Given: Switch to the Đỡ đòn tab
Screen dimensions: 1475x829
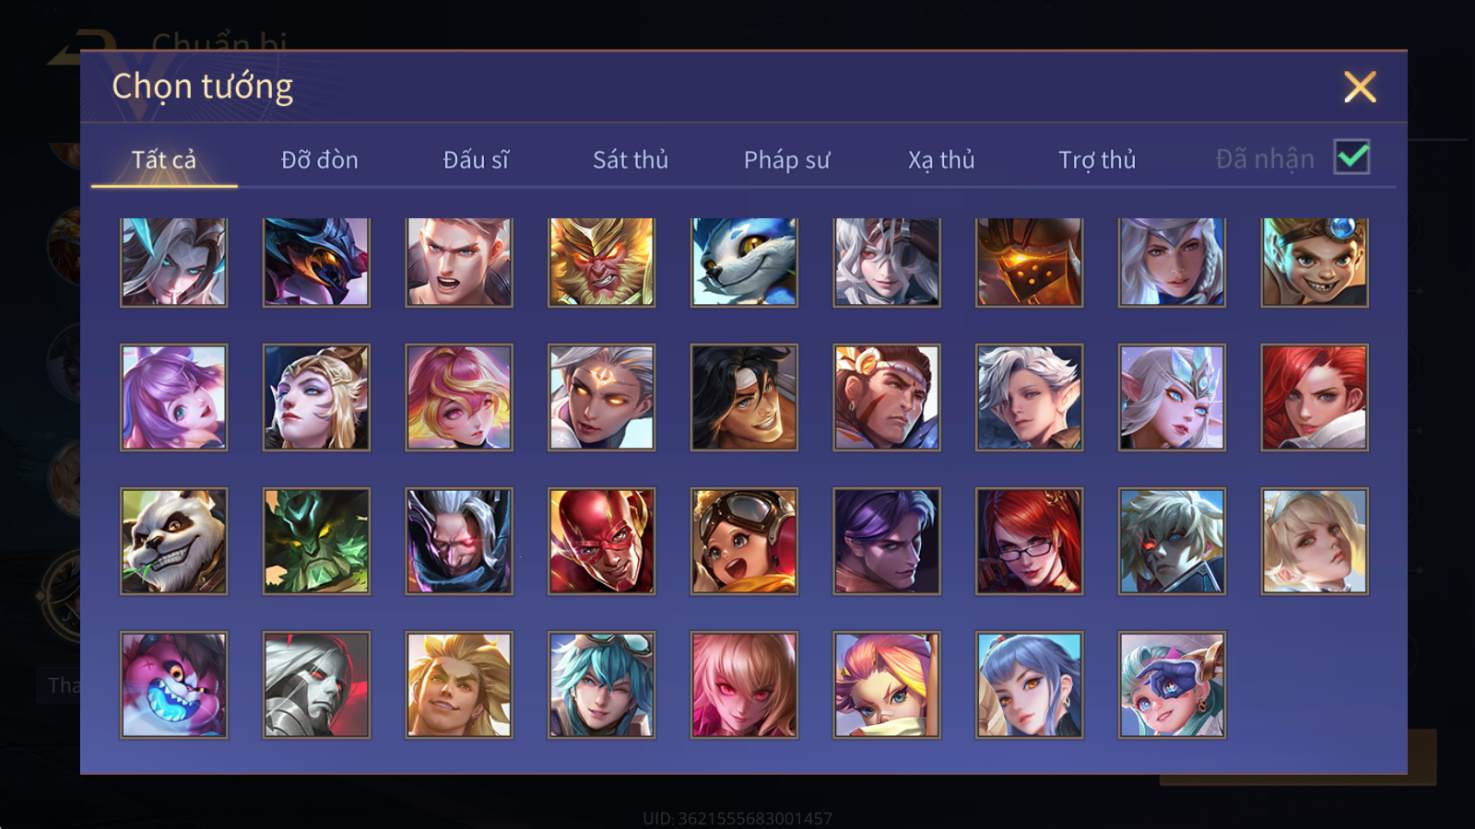Looking at the screenshot, I should tap(320, 160).
